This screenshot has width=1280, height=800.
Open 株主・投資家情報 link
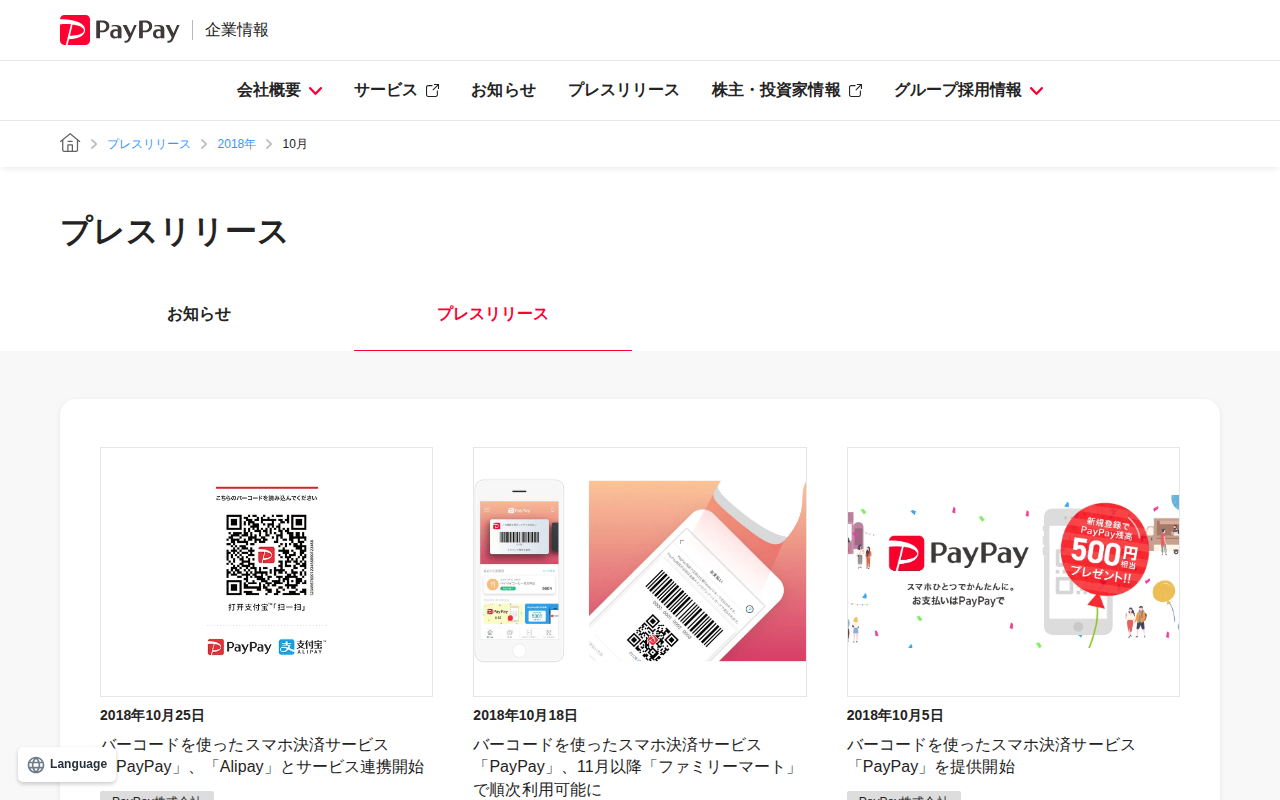787,90
